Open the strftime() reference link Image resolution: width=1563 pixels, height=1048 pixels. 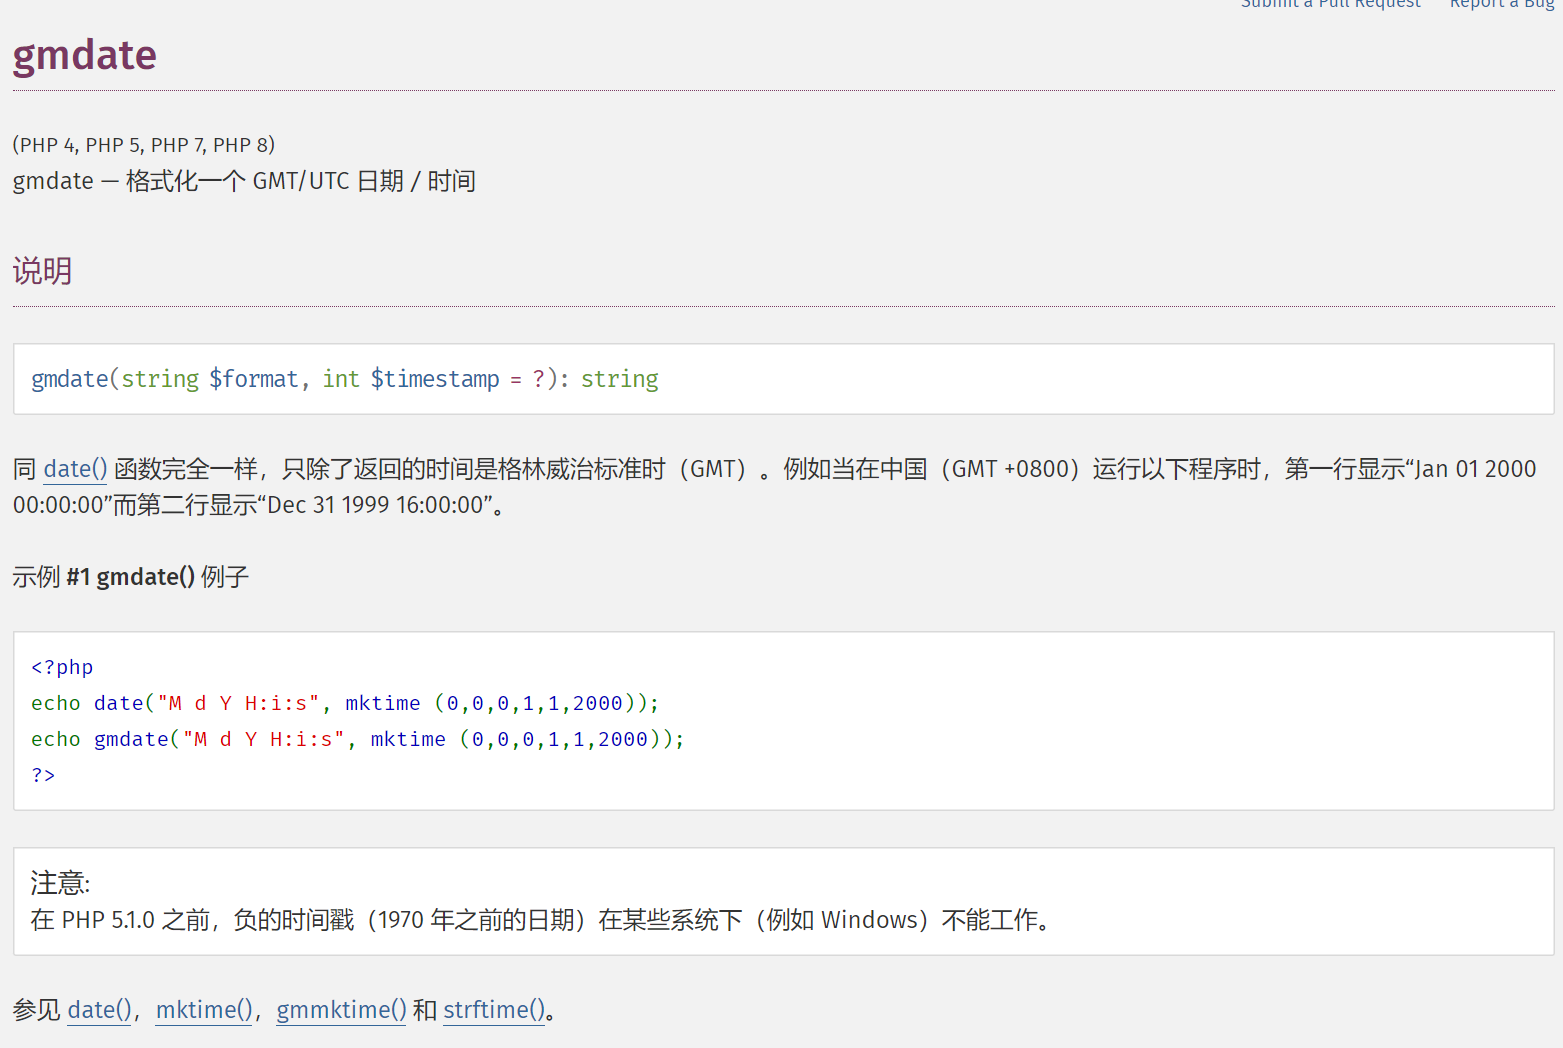pyautogui.click(x=494, y=1010)
